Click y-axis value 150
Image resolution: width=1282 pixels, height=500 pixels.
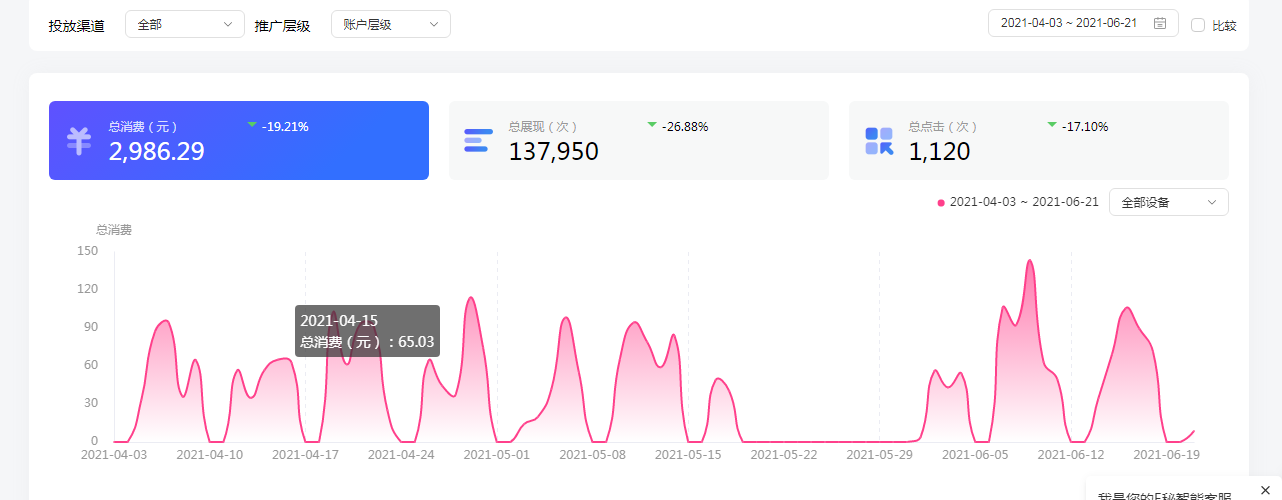click(x=88, y=251)
